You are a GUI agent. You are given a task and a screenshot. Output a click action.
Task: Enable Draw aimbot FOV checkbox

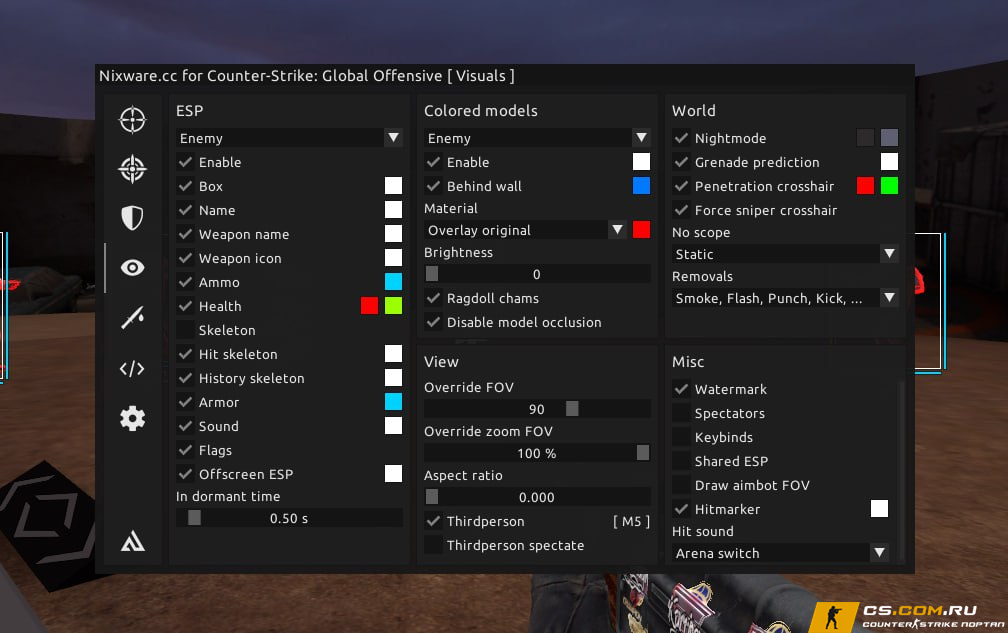681,485
